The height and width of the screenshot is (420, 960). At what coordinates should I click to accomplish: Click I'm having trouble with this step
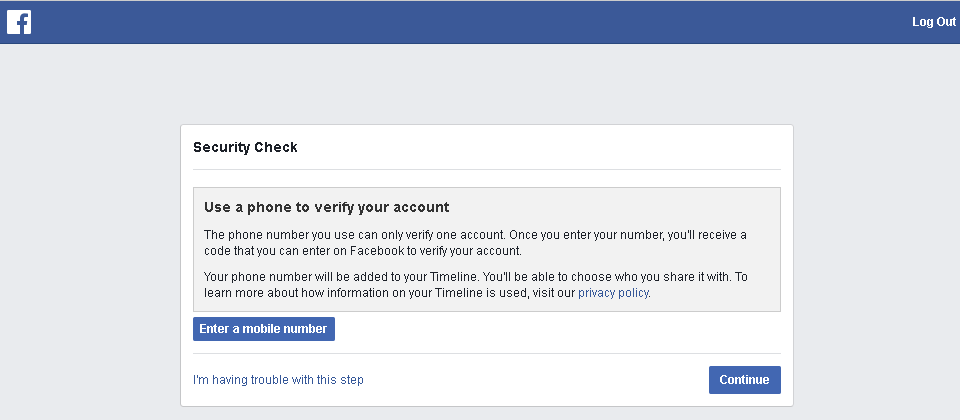tap(278, 380)
